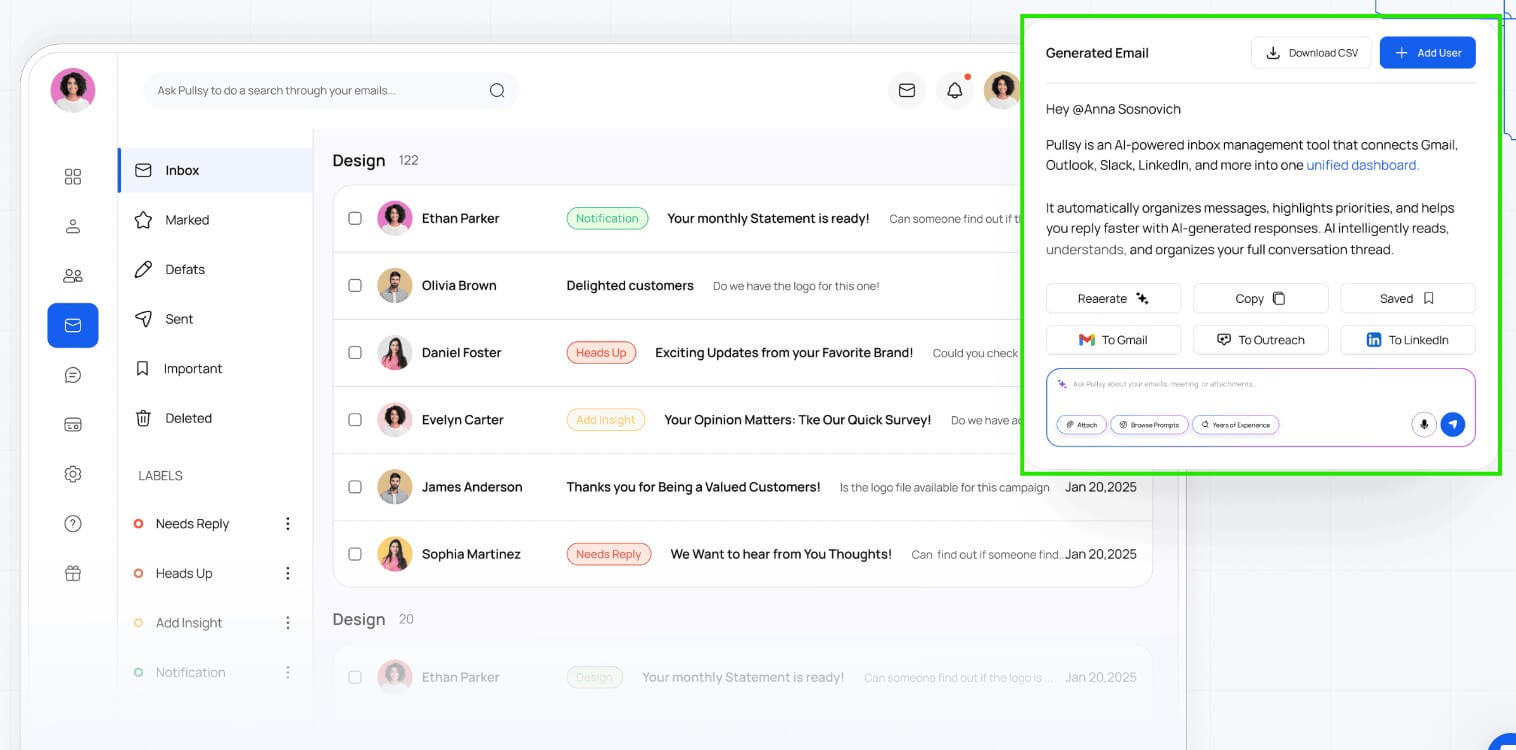Click the Copy button
1516x750 pixels.
[1260, 298]
